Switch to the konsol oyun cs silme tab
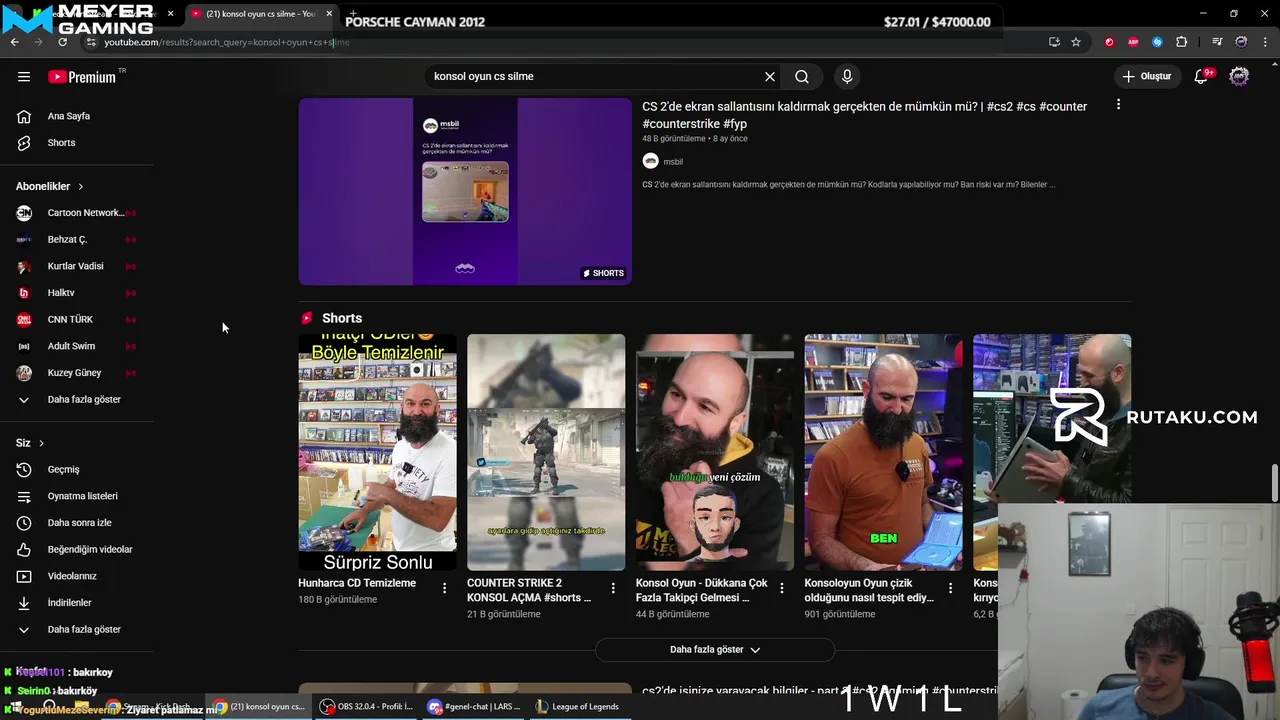Viewport: 1280px width, 720px height. coord(260,14)
